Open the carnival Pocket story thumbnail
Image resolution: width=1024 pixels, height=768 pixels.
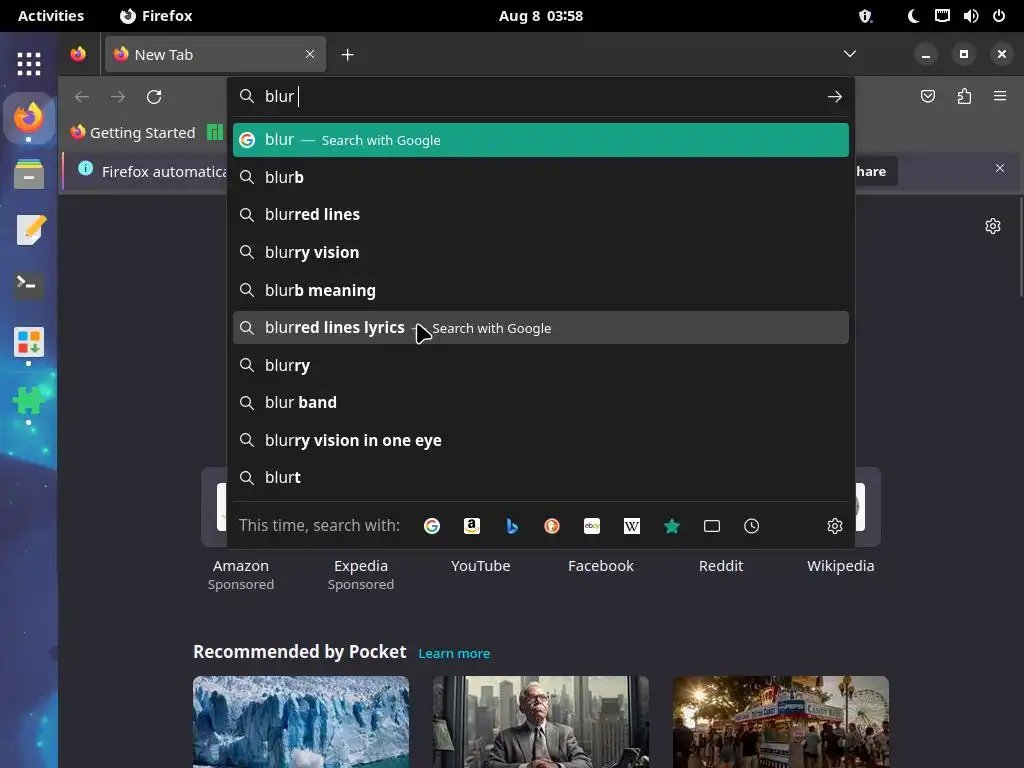coord(781,722)
